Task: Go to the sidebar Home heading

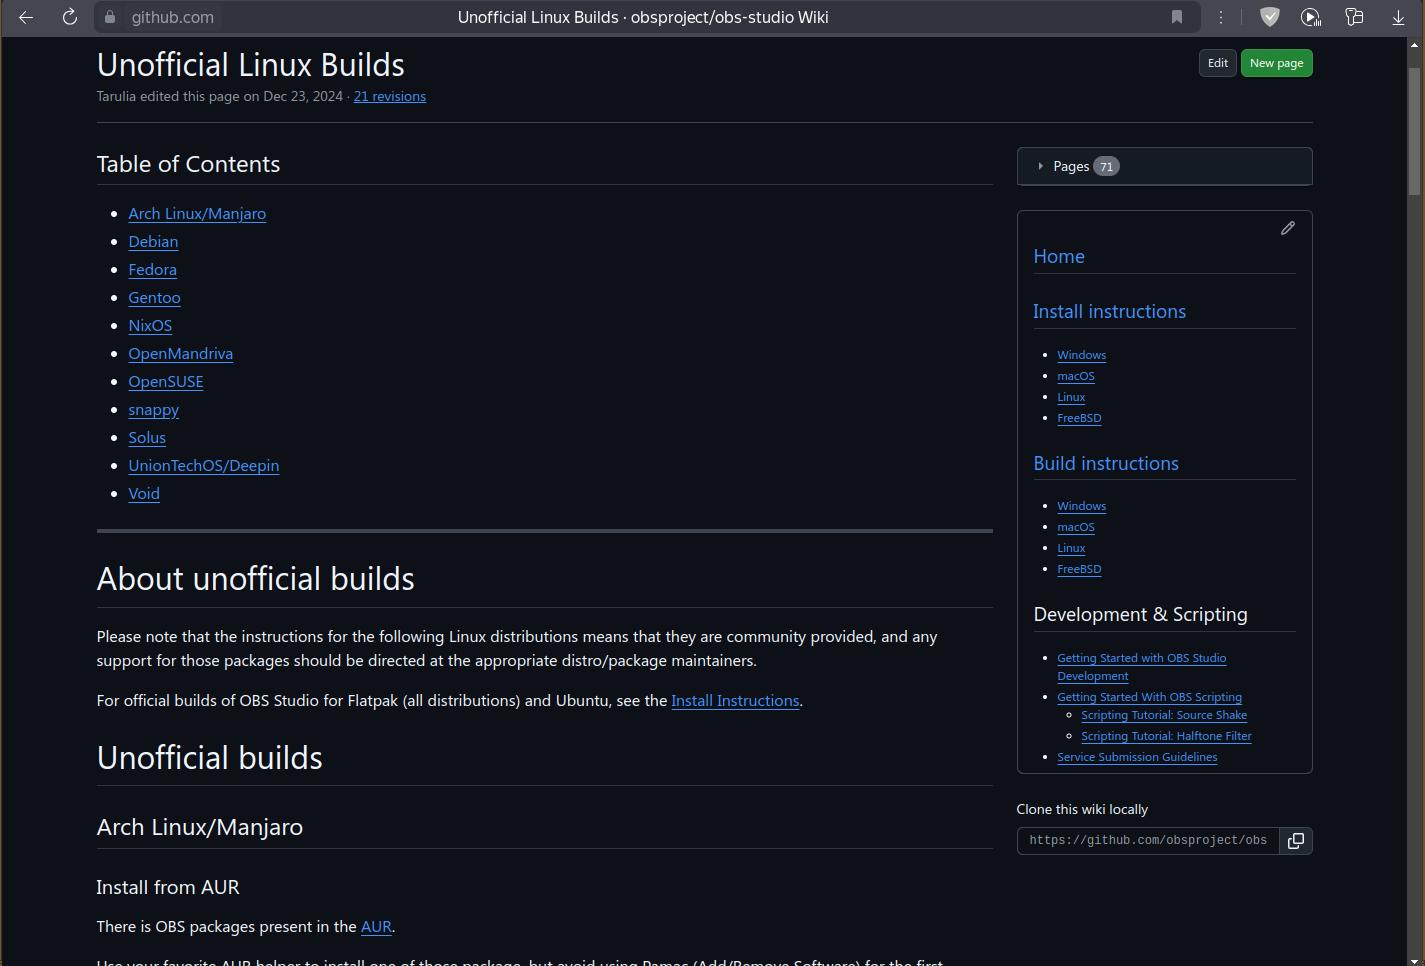Action: click(x=1059, y=256)
